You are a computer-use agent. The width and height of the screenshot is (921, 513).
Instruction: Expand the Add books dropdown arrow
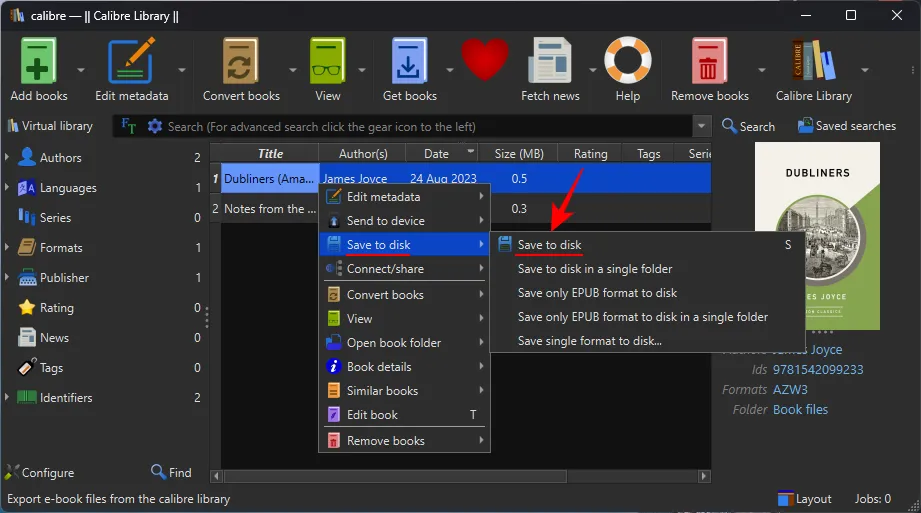pyautogui.click(x=81, y=70)
